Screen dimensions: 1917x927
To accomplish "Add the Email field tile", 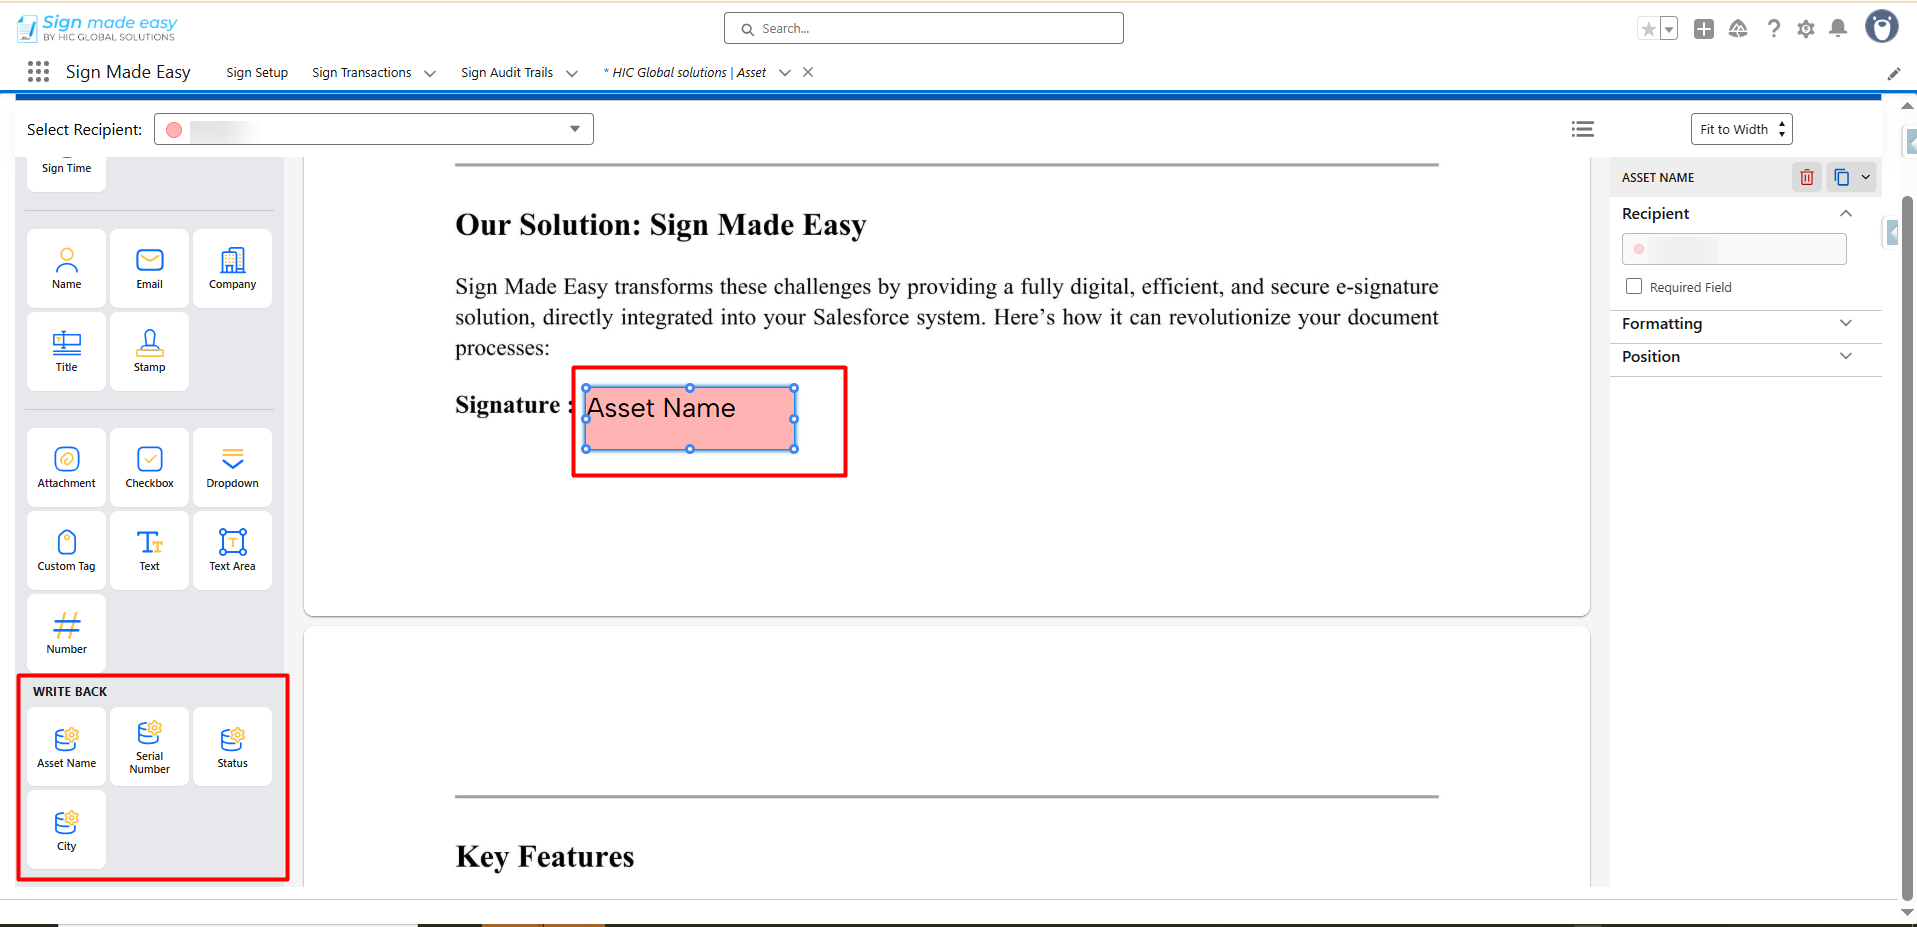I will [150, 268].
